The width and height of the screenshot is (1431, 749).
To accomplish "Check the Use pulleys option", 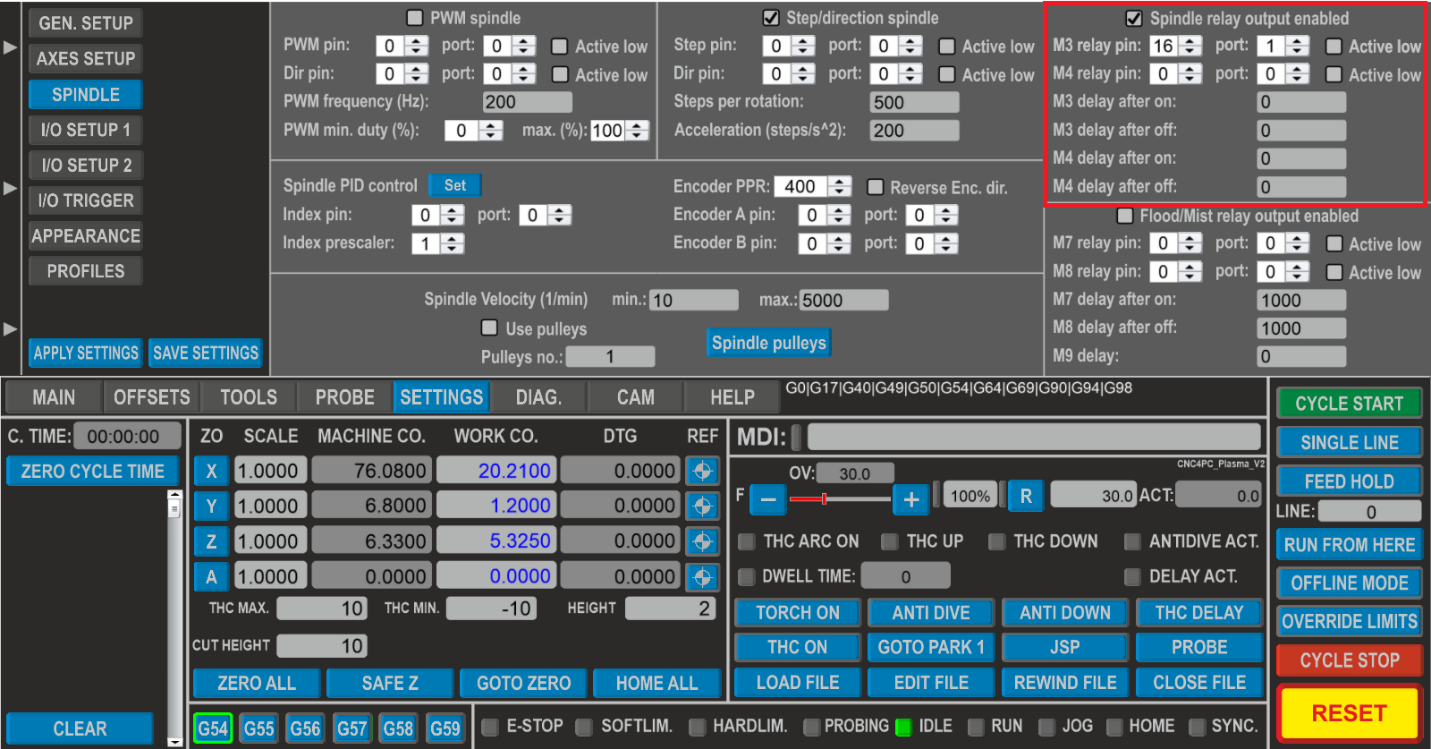I will coord(489,326).
